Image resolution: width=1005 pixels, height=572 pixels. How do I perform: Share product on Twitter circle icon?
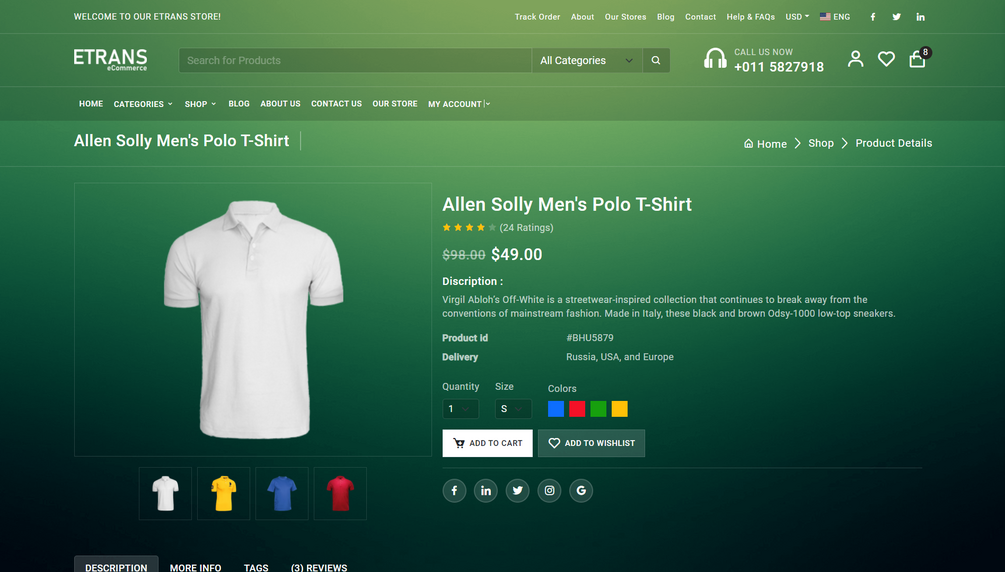tap(517, 491)
